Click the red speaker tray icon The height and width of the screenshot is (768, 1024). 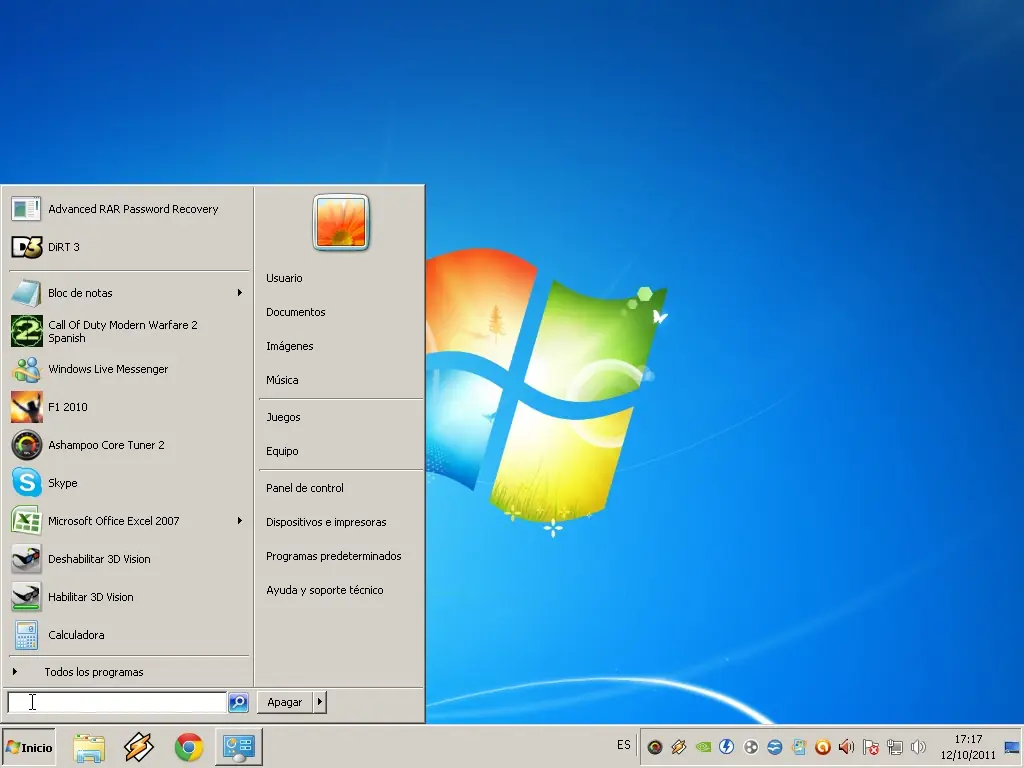(x=846, y=746)
